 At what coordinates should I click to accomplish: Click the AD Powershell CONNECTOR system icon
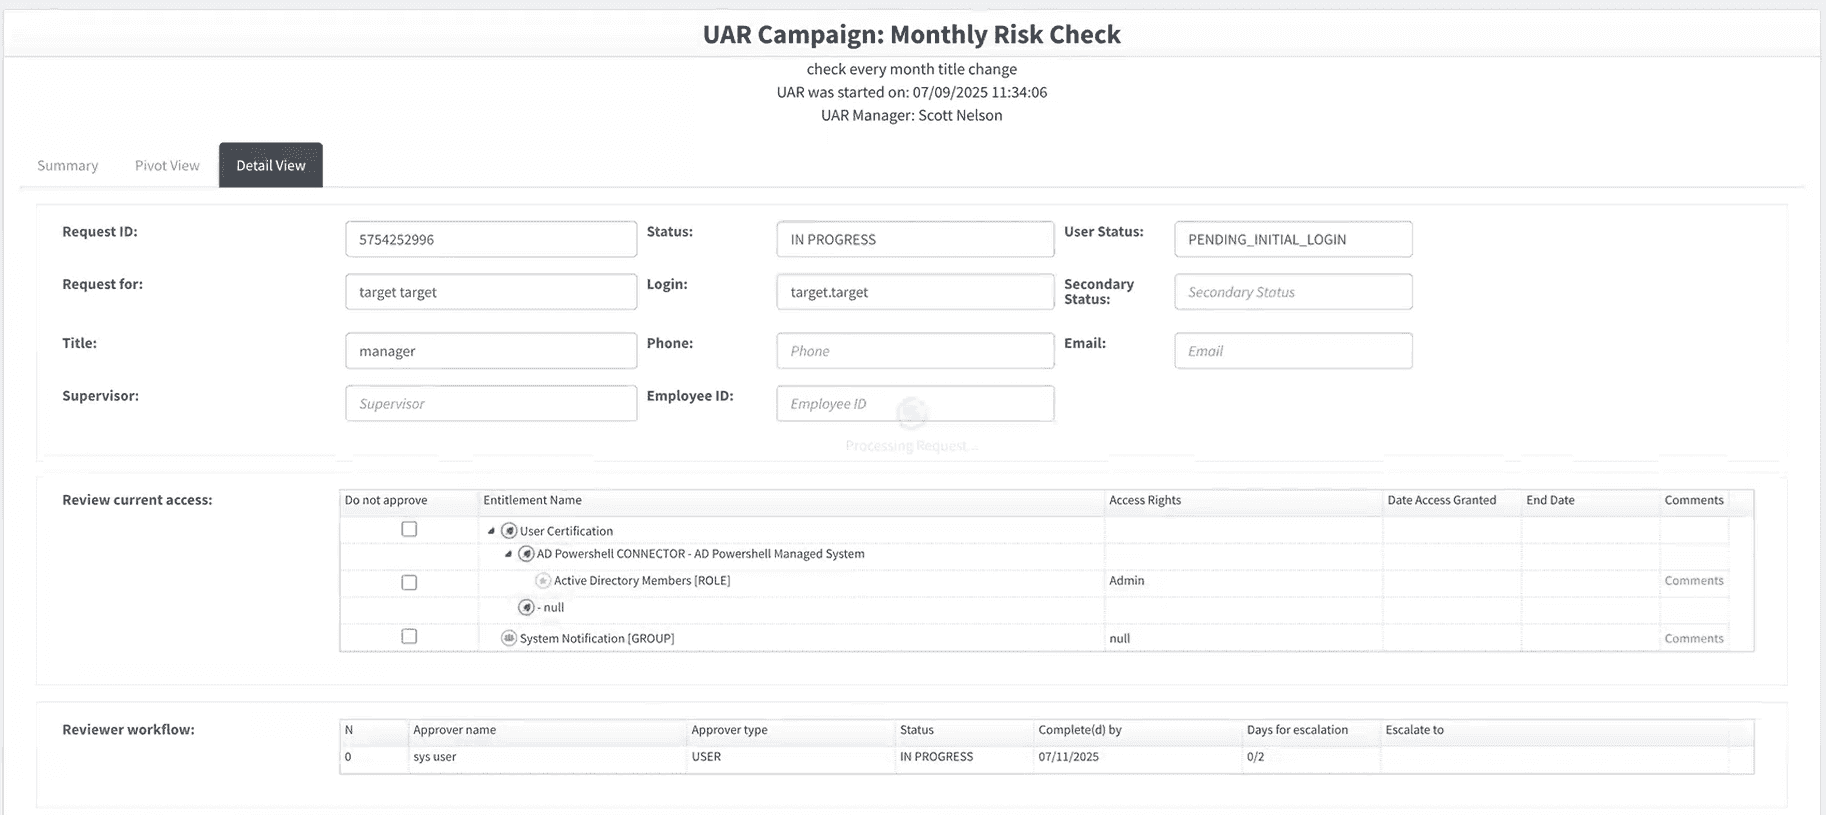[x=526, y=554]
